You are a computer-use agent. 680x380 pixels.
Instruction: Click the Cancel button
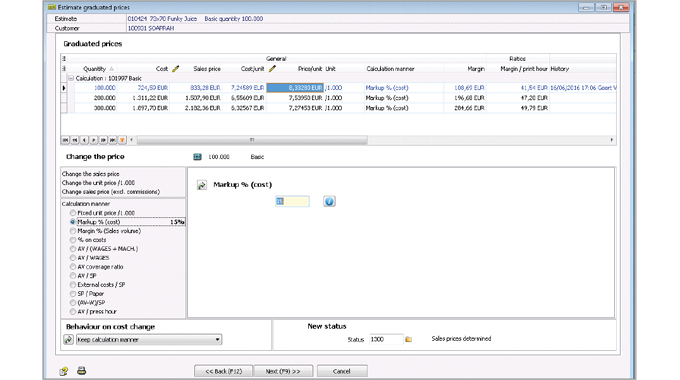pos(342,371)
